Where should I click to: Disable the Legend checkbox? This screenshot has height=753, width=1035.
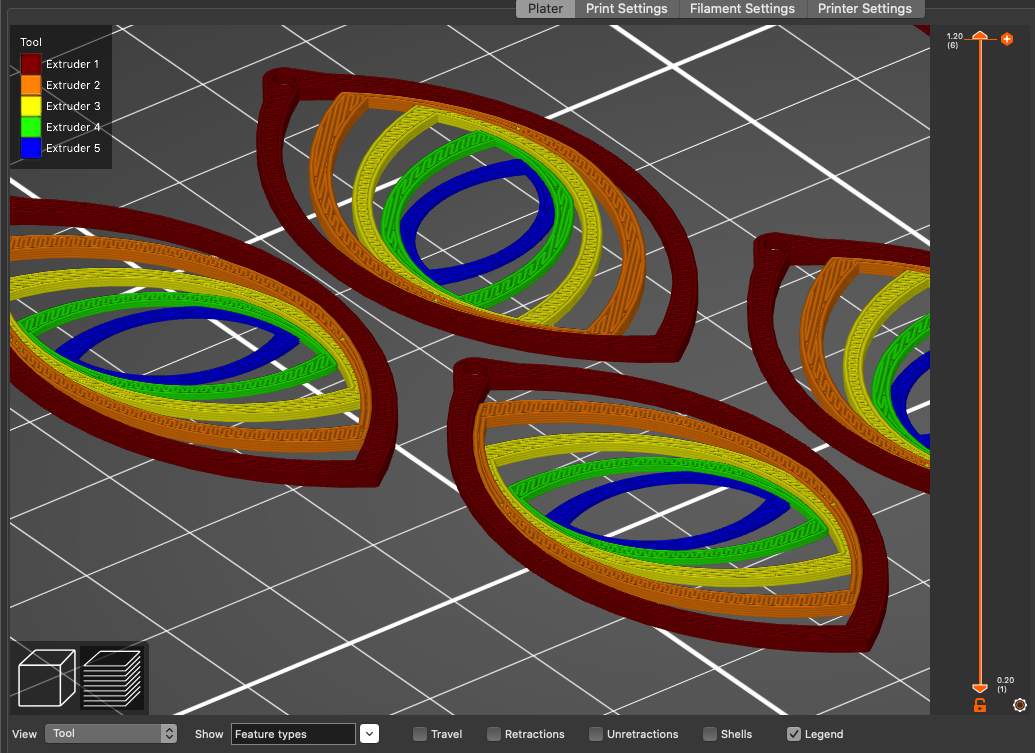793,733
